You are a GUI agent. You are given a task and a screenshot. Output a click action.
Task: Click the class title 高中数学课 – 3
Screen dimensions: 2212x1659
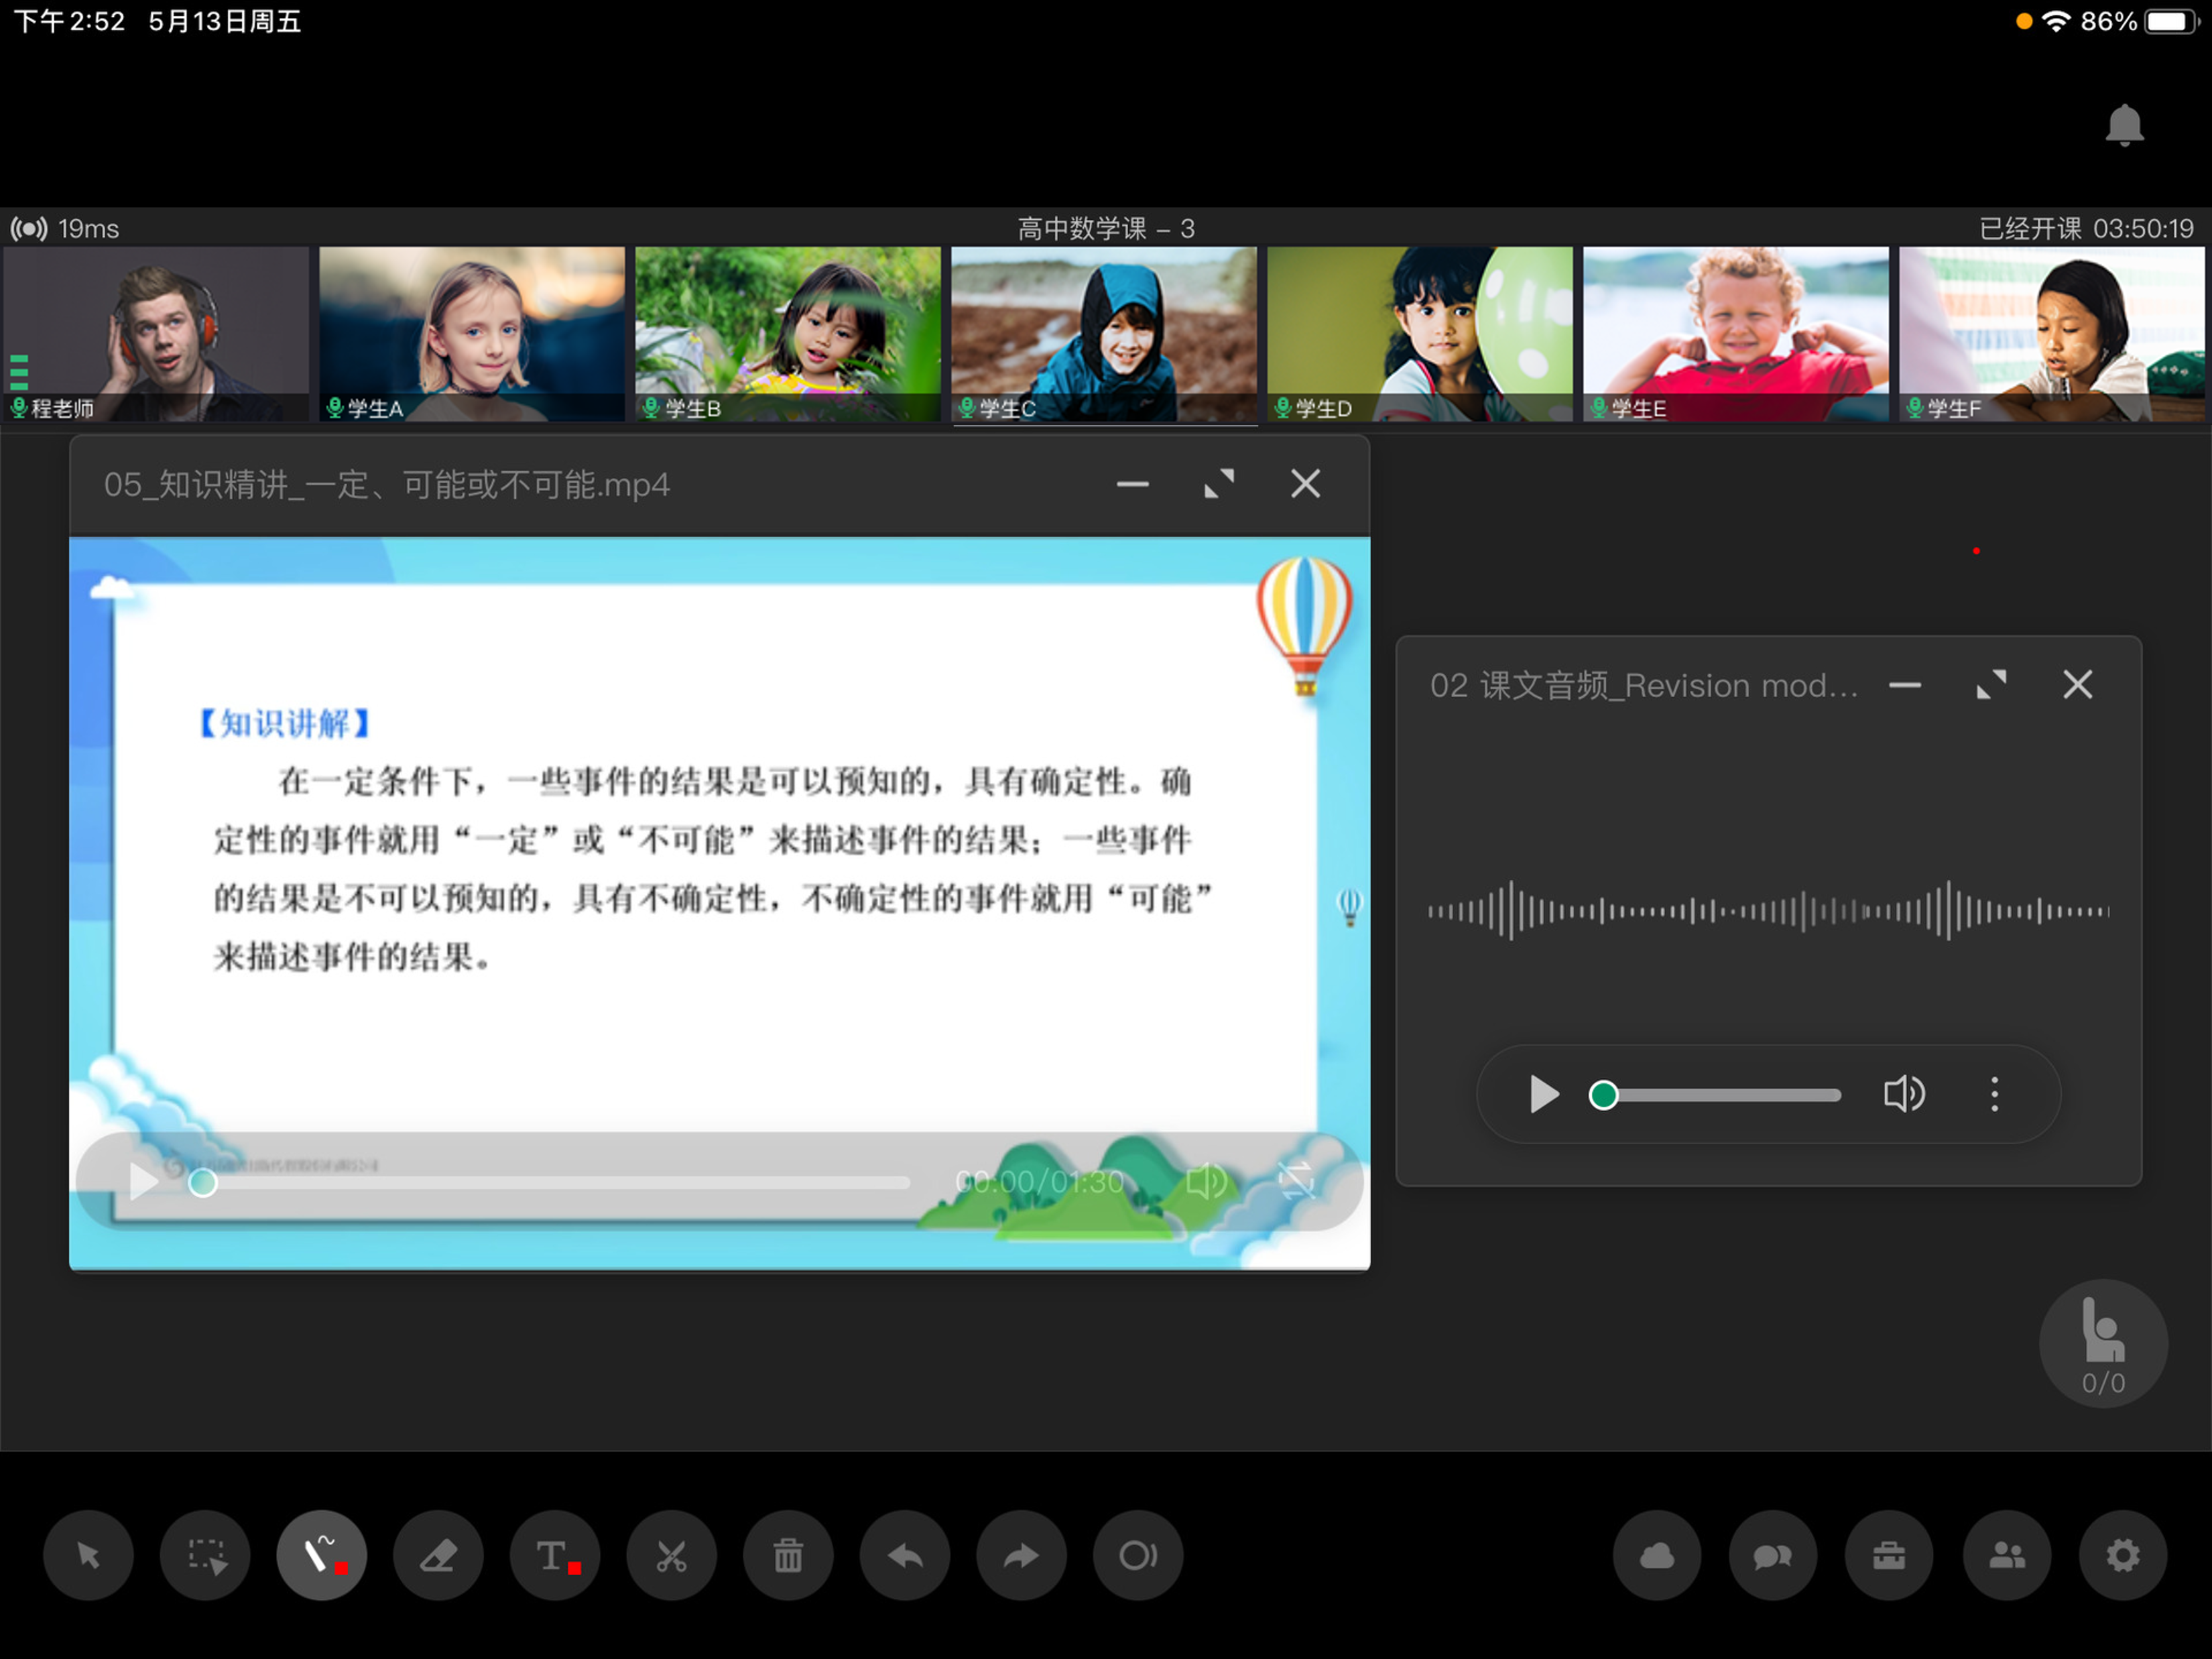tap(1106, 229)
